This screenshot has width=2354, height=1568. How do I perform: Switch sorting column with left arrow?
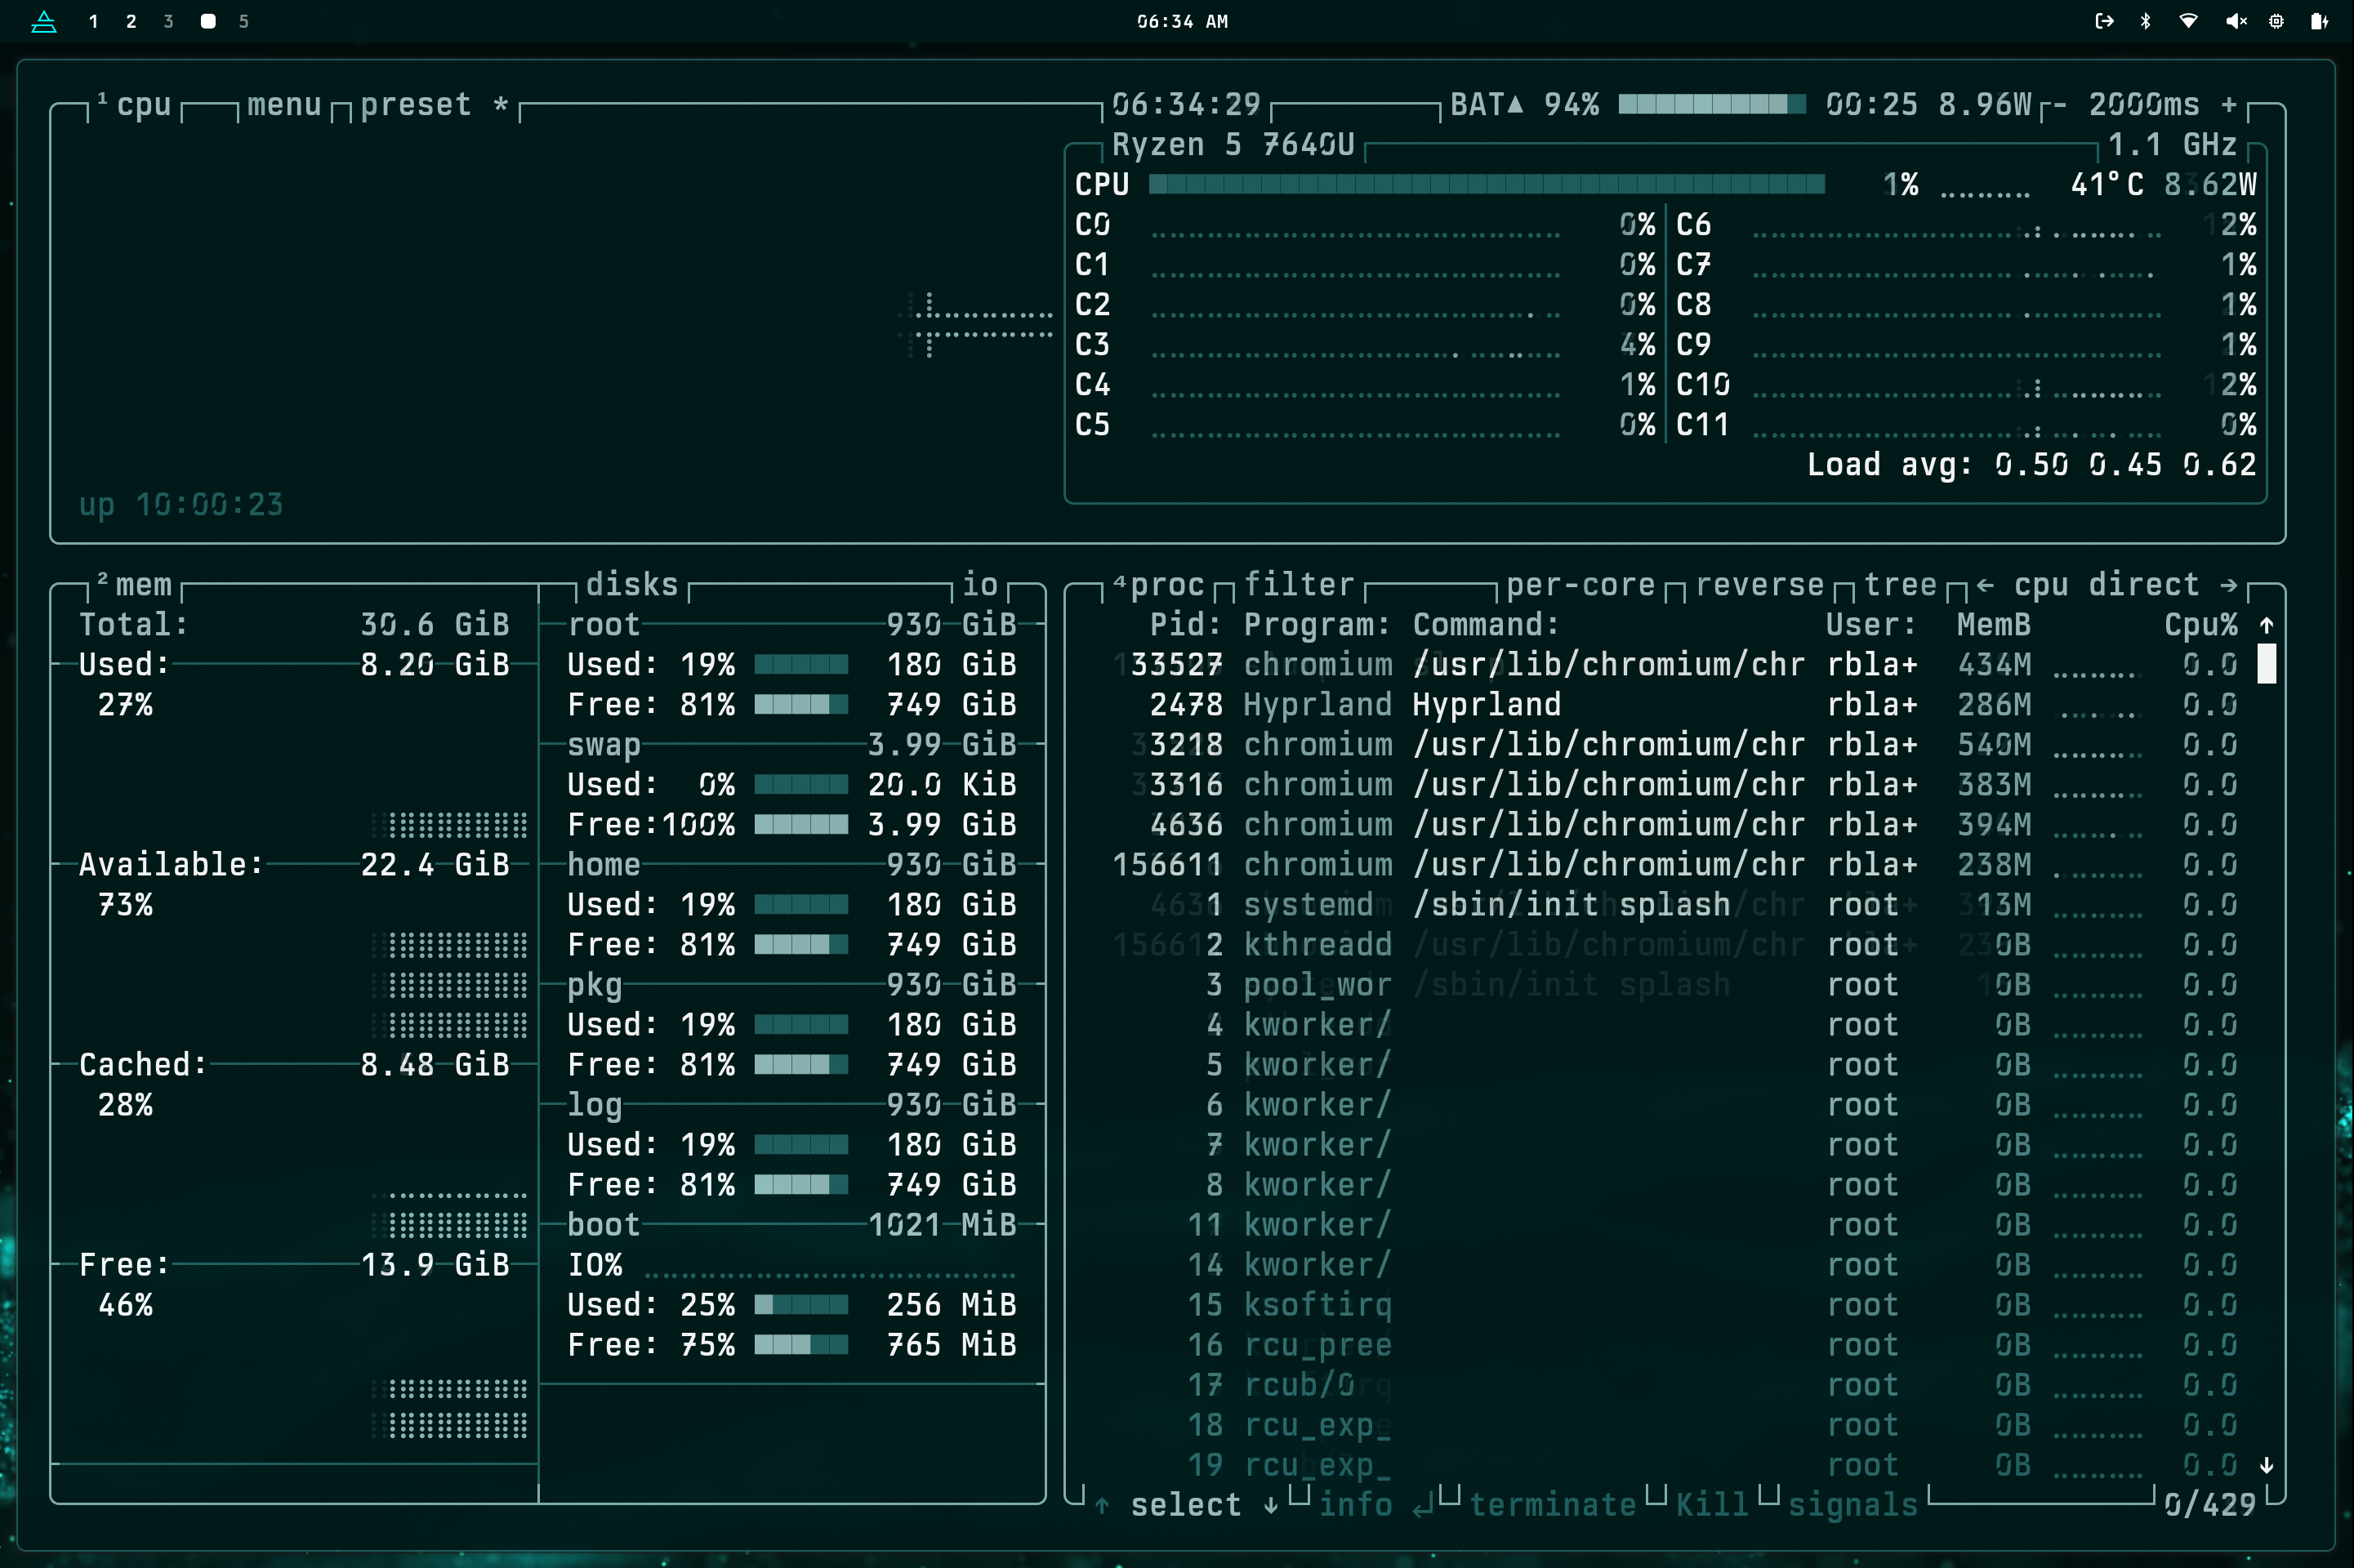[1985, 585]
